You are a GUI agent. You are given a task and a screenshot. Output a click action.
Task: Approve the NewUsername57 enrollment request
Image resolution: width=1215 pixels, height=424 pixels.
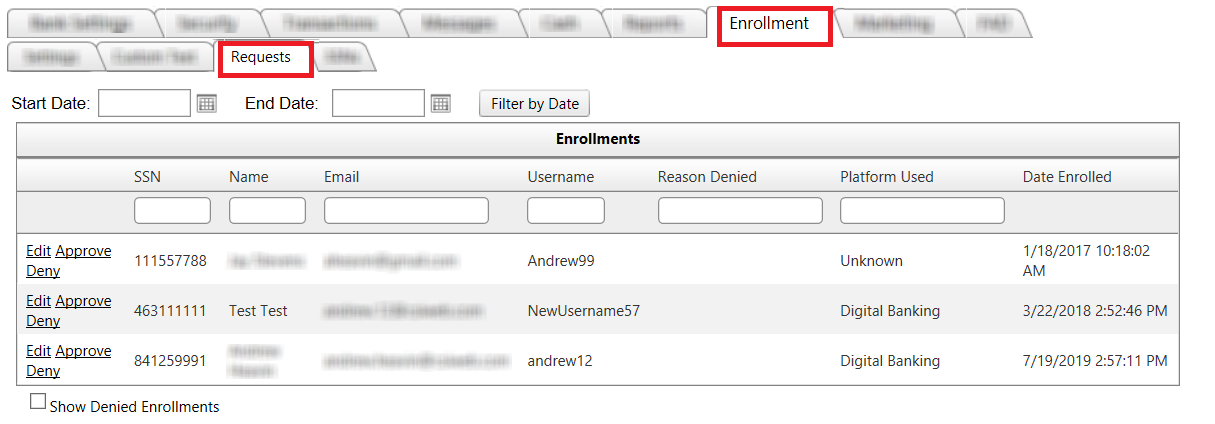click(x=83, y=301)
